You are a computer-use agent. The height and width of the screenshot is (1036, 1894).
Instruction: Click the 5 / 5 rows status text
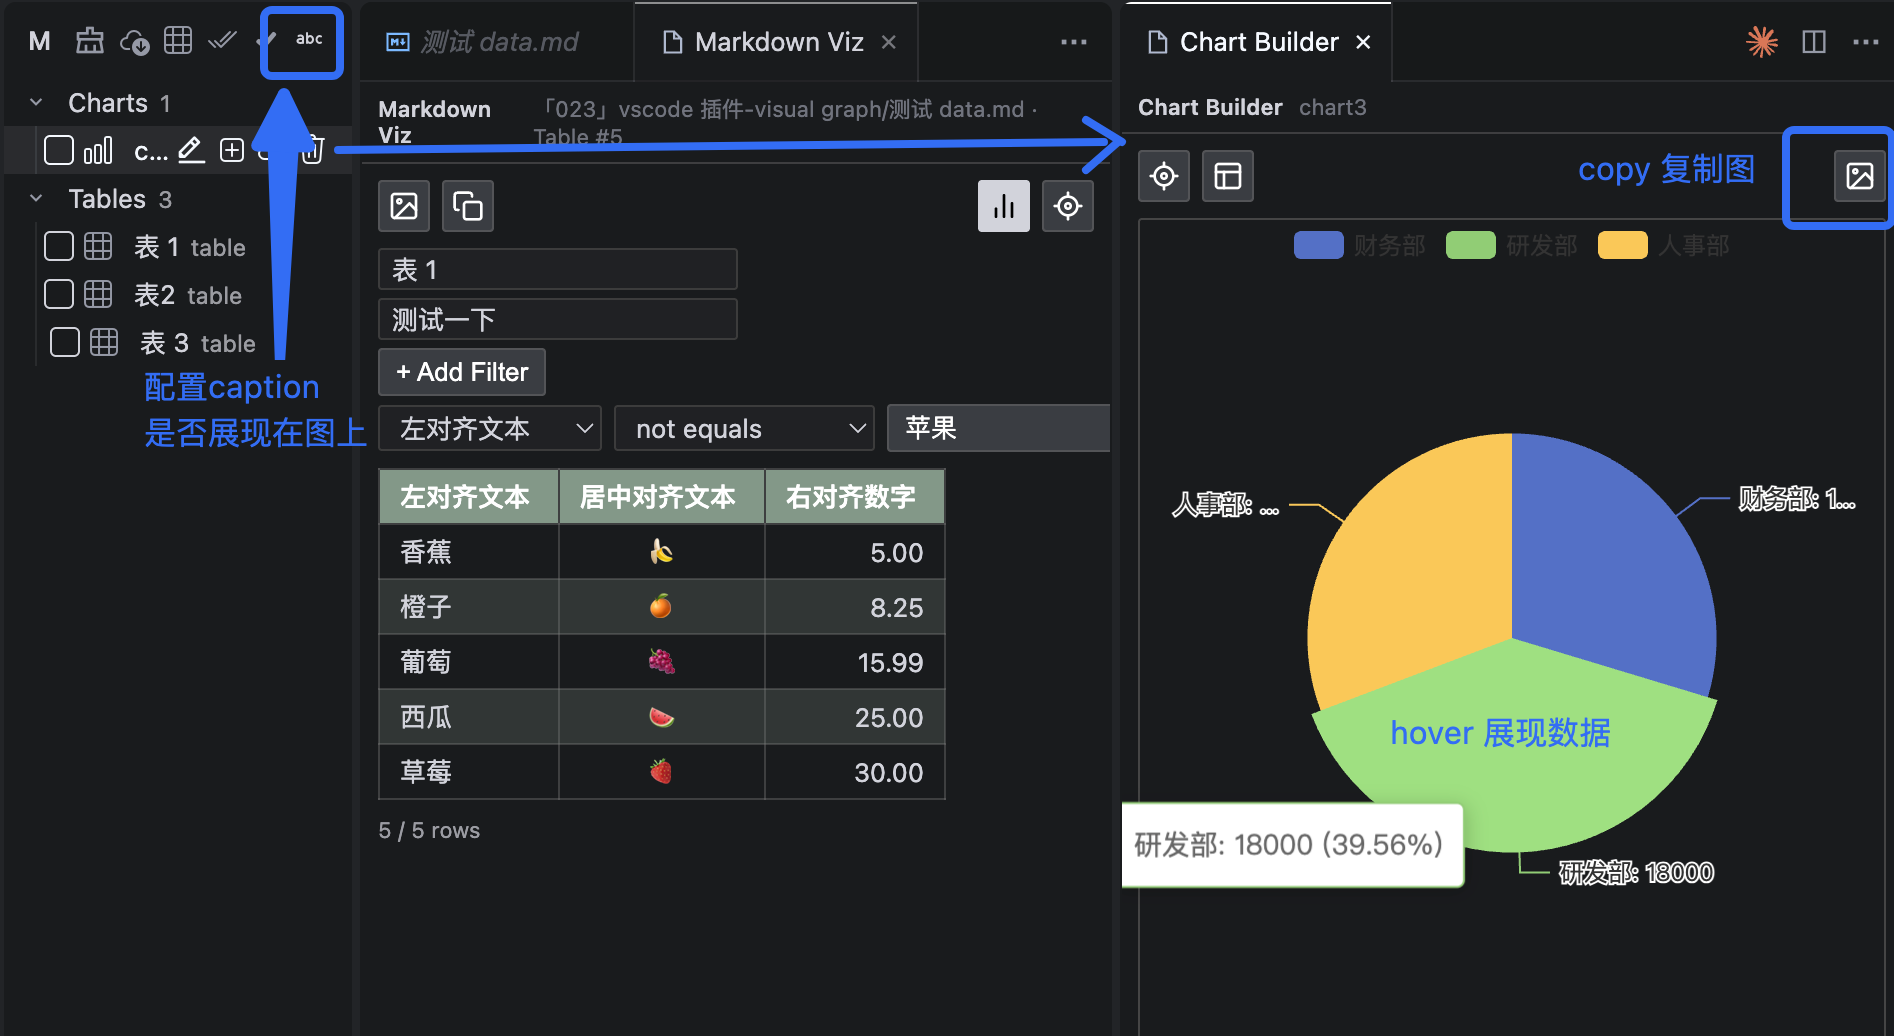click(429, 830)
